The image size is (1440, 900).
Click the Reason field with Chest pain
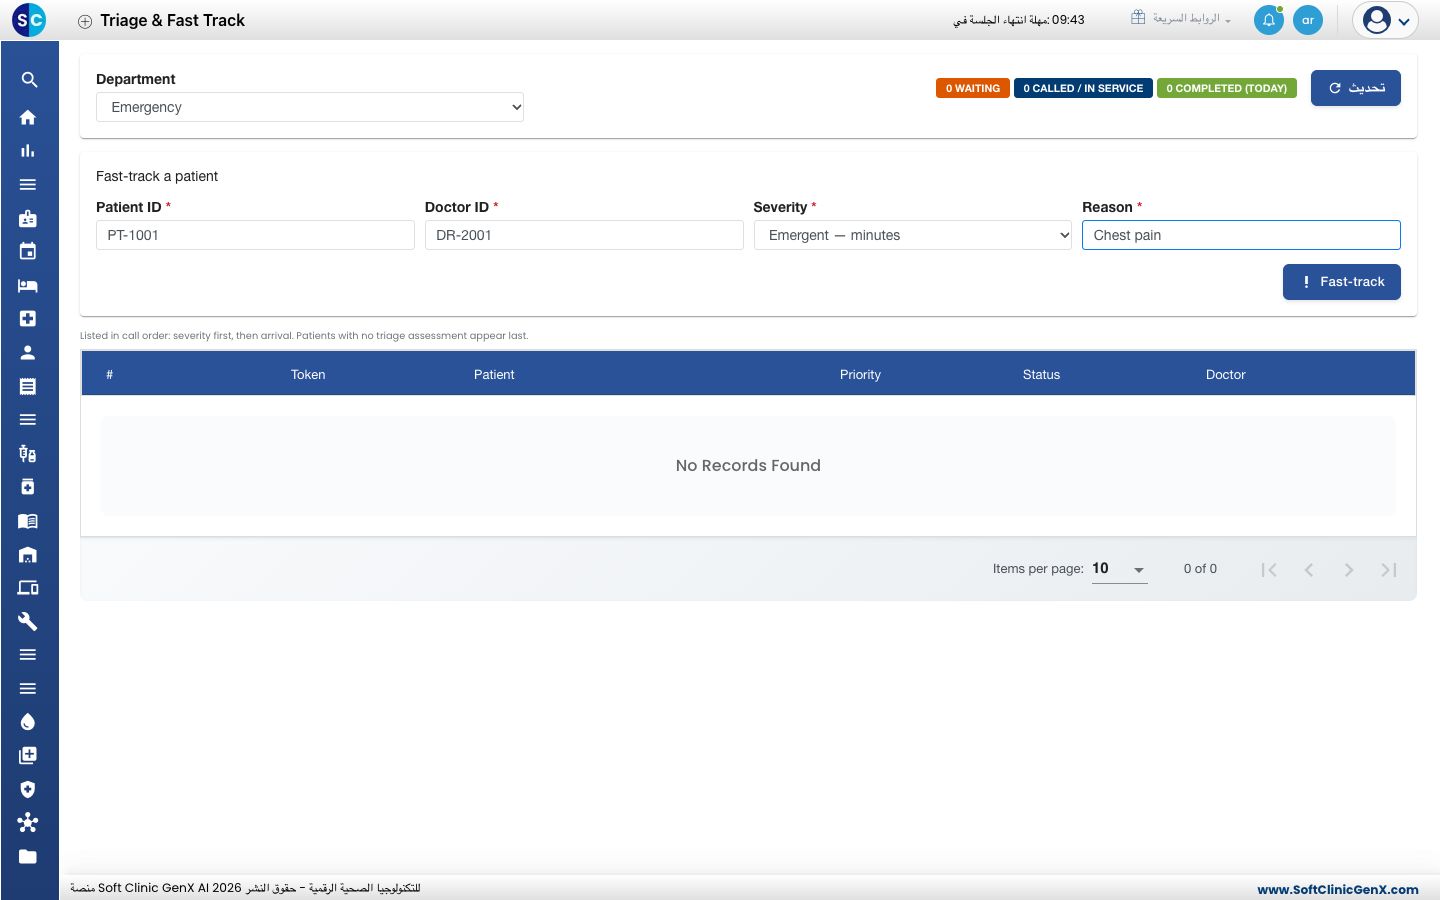[x=1241, y=235]
